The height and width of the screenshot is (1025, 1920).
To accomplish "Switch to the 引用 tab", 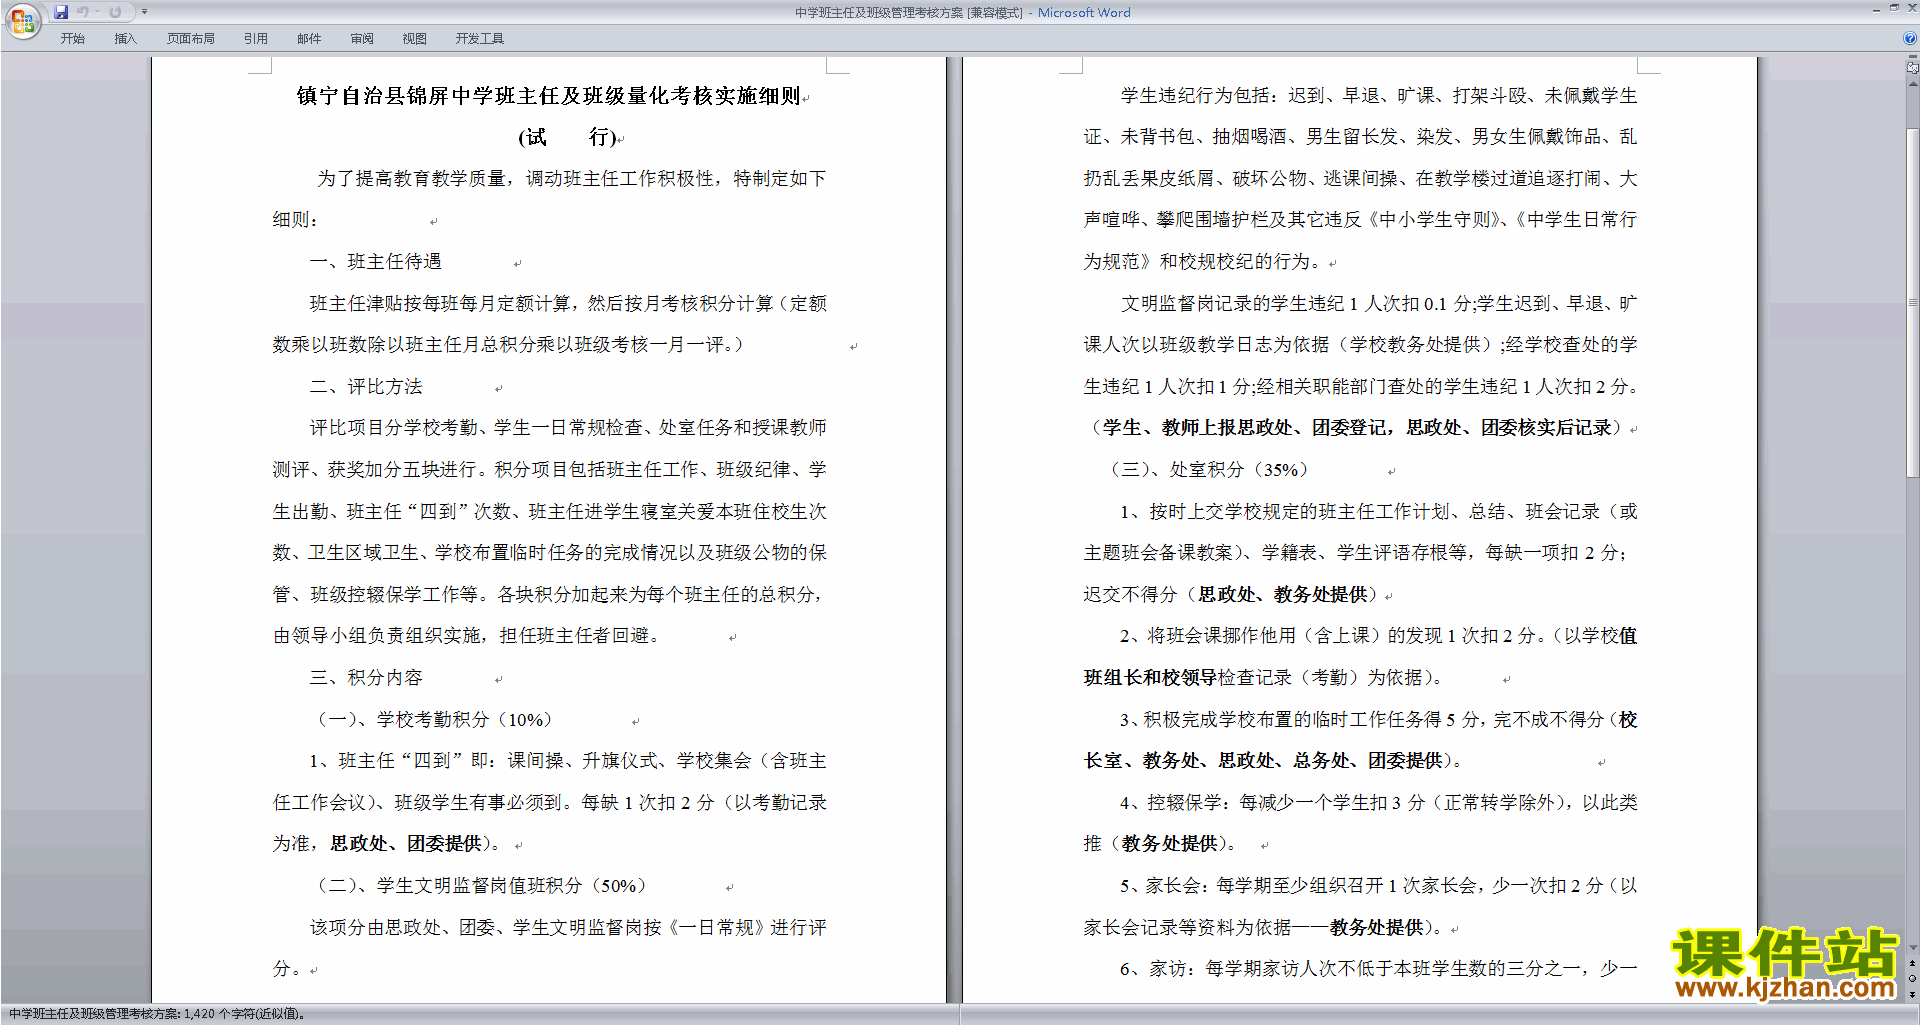I will tap(255, 38).
